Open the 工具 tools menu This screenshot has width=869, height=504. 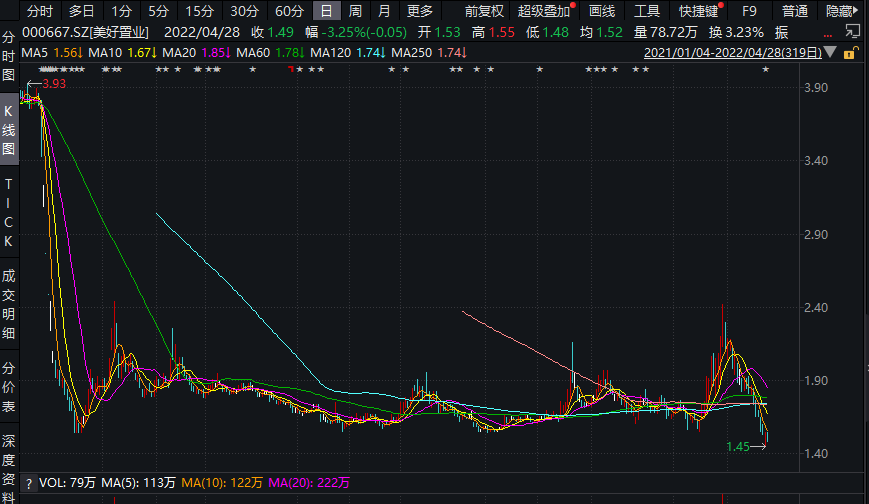(x=647, y=11)
